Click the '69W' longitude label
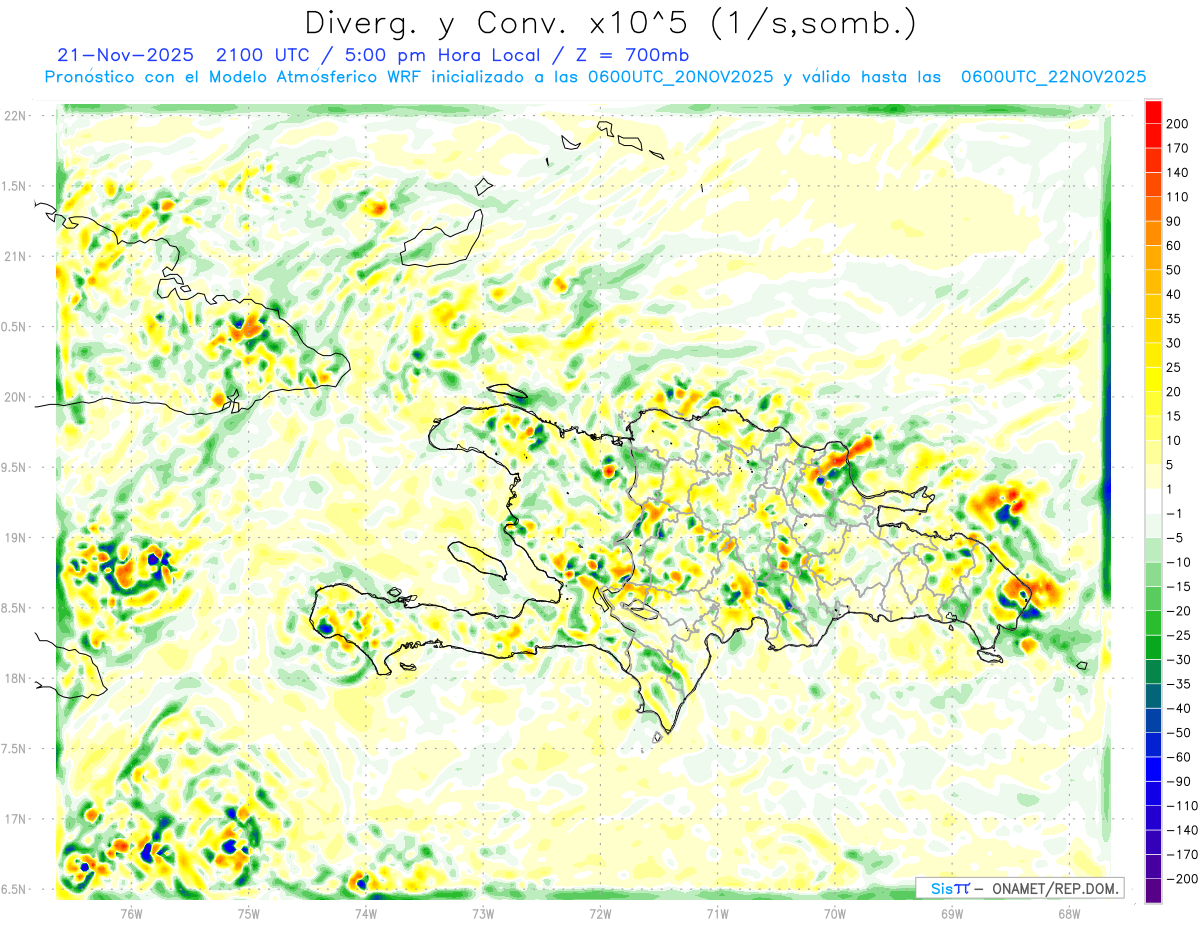1200x927 pixels. [x=952, y=913]
